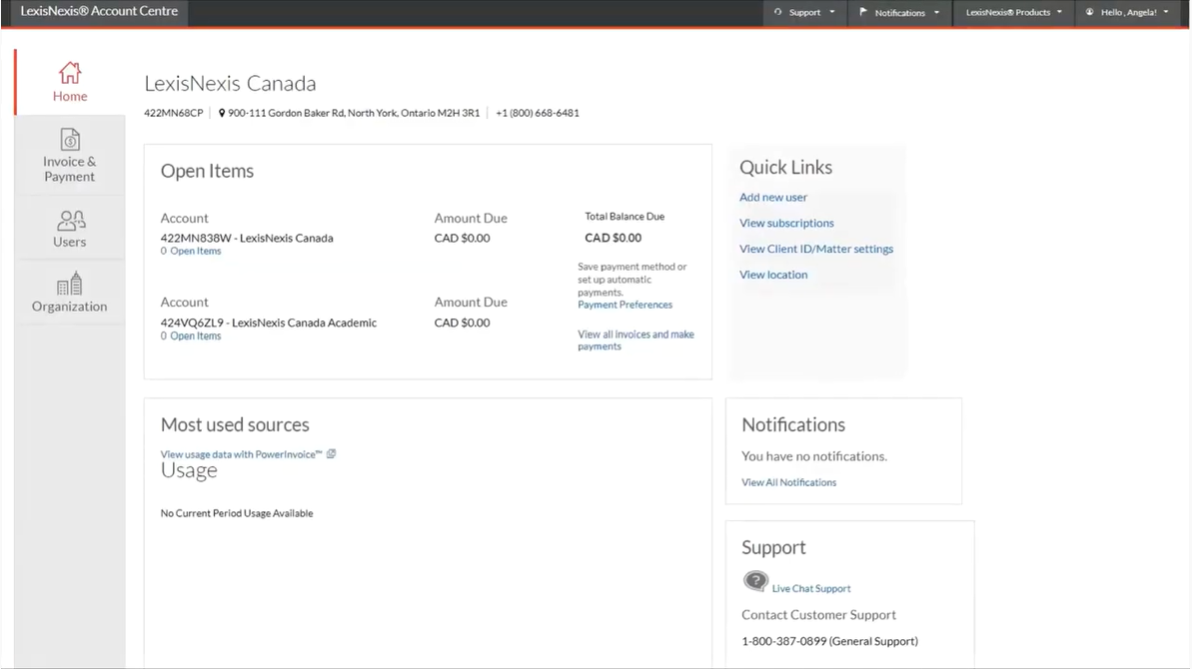The image size is (1192, 669).
Task: Open the Notifications dropdown arrow
Action: point(937,13)
